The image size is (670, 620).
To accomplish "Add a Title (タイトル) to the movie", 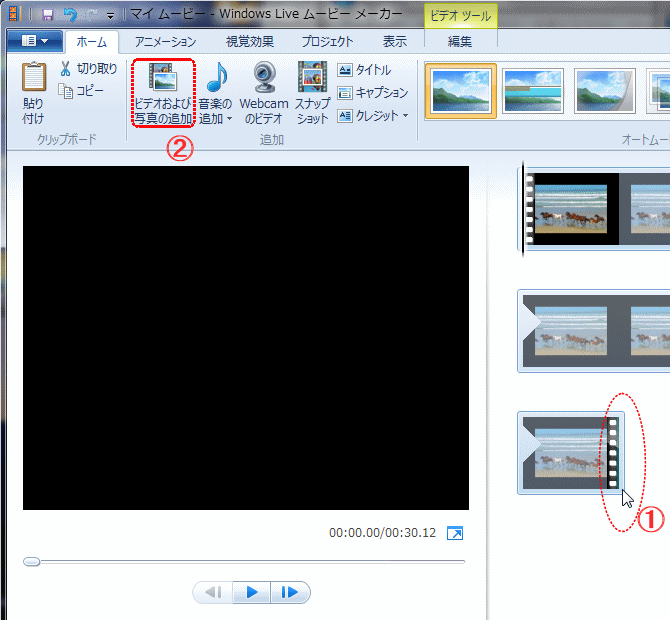I will (365, 70).
